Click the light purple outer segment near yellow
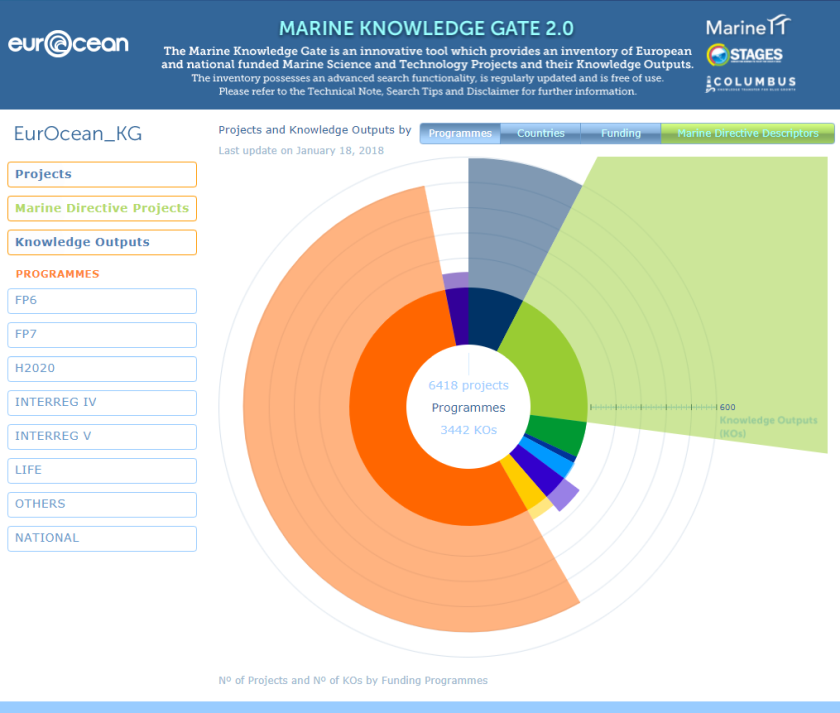Viewport: 840px width, 713px height. (x=564, y=494)
